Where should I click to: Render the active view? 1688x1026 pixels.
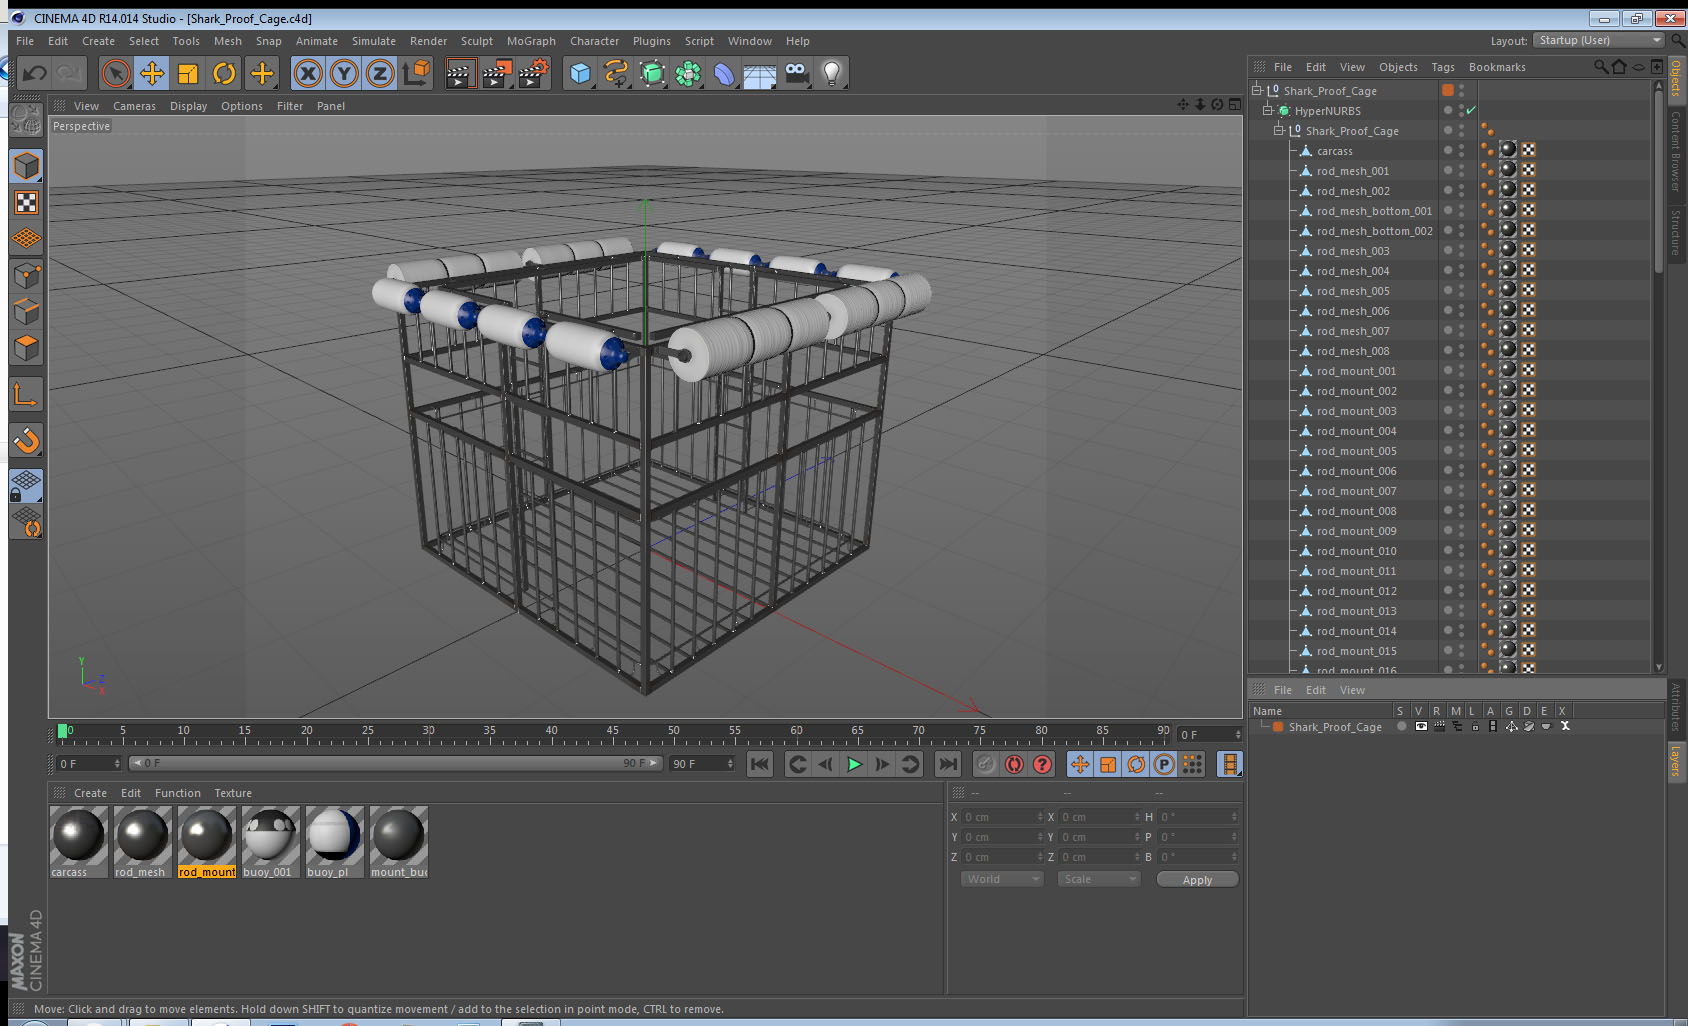click(x=459, y=73)
